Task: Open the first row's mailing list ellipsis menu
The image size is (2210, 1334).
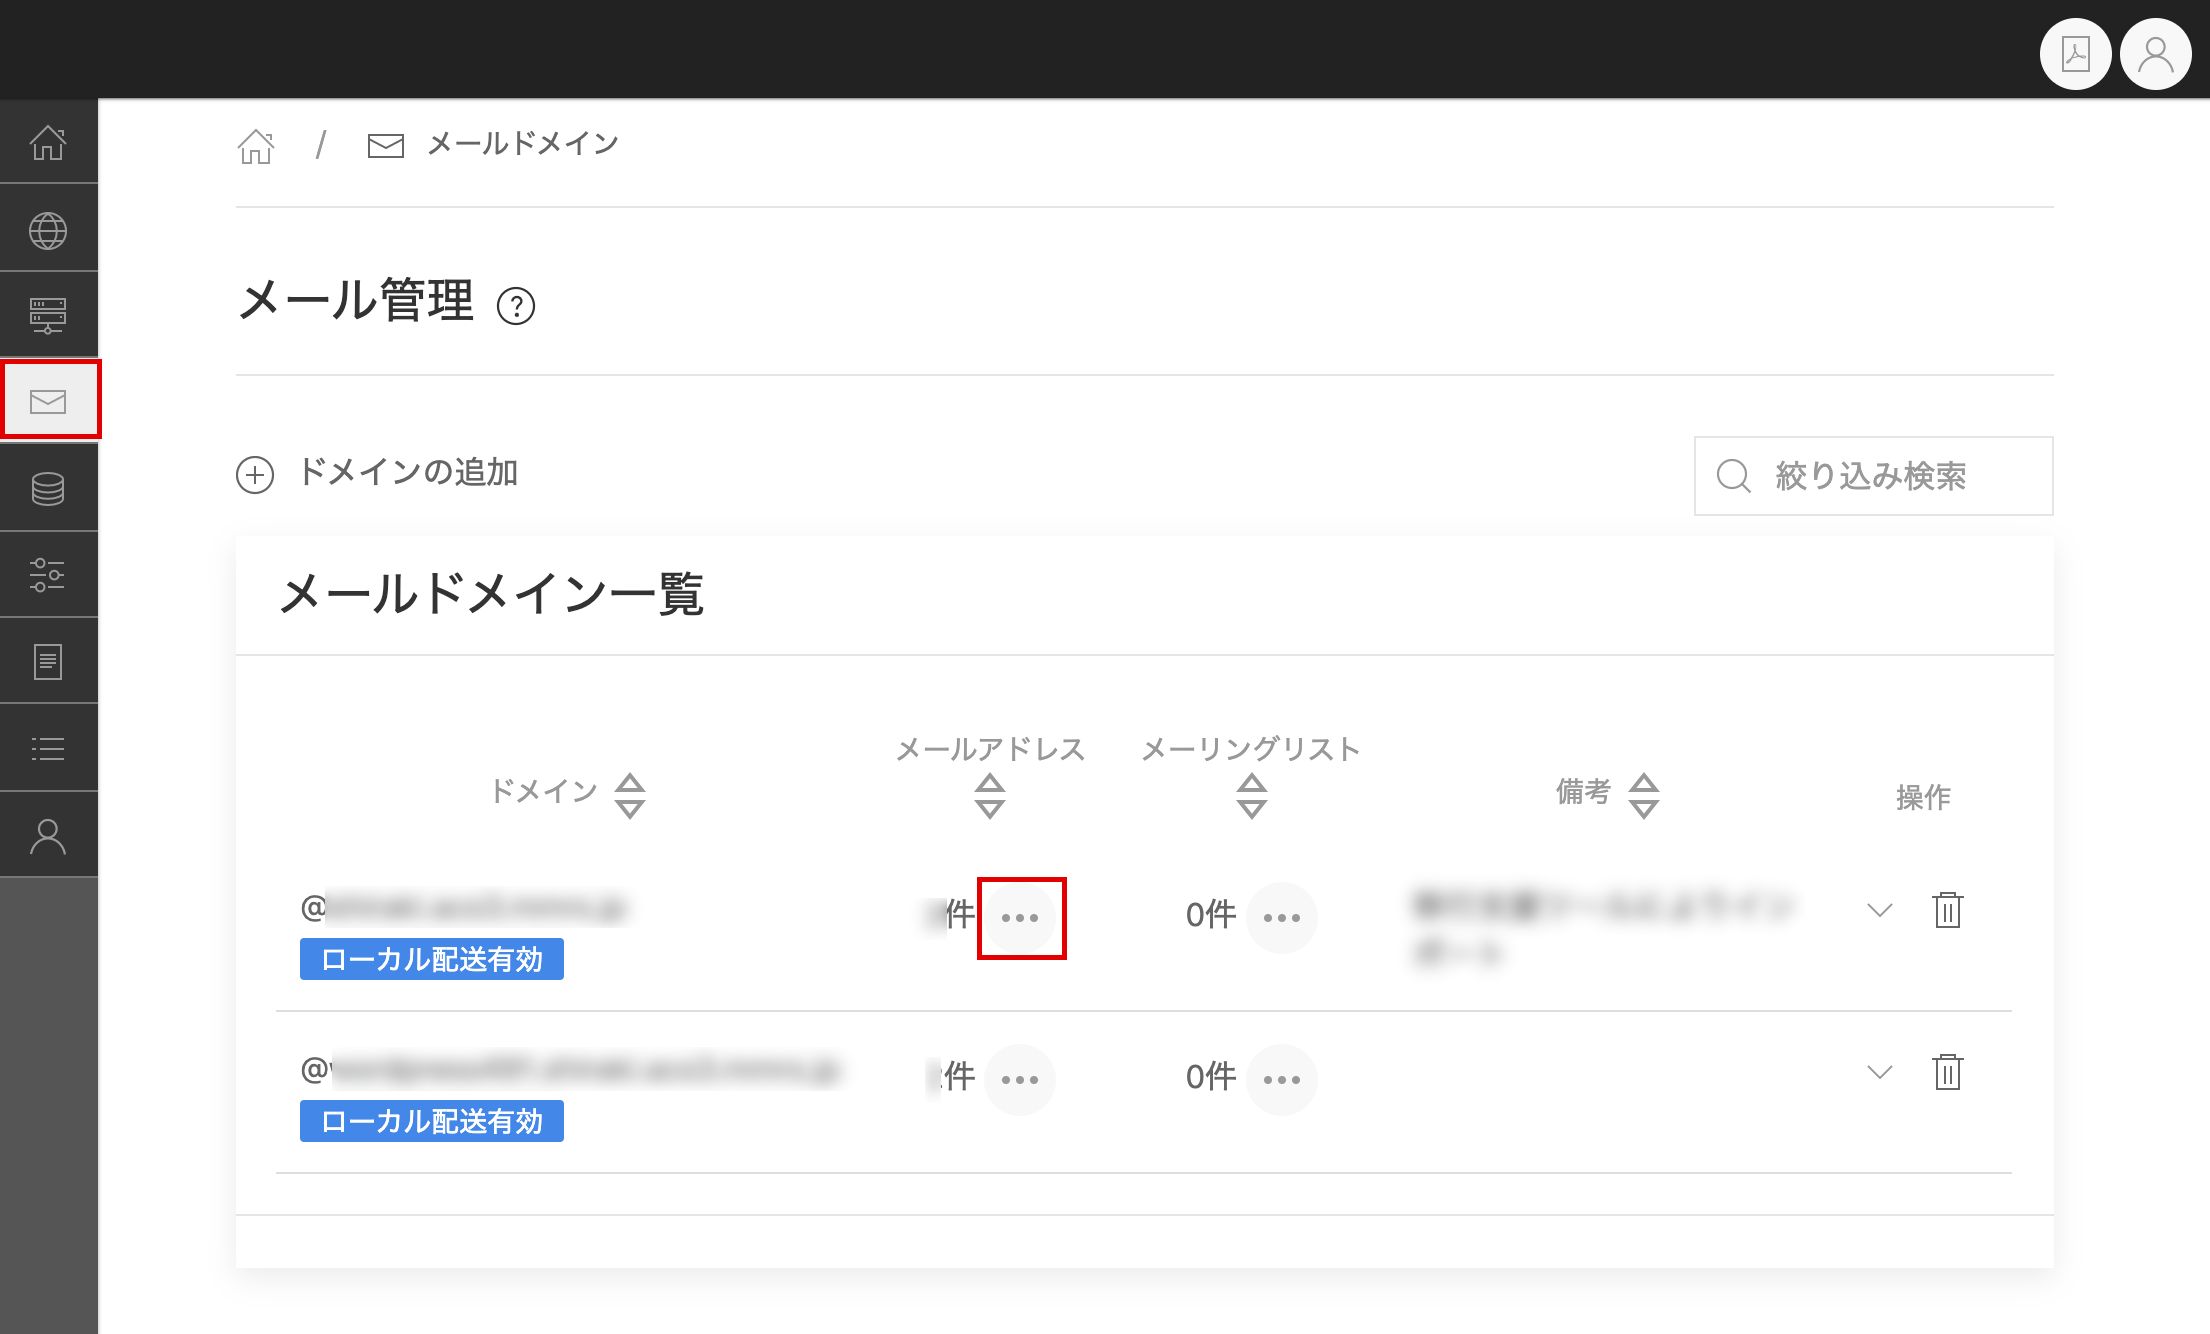Action: (1282, 918)
